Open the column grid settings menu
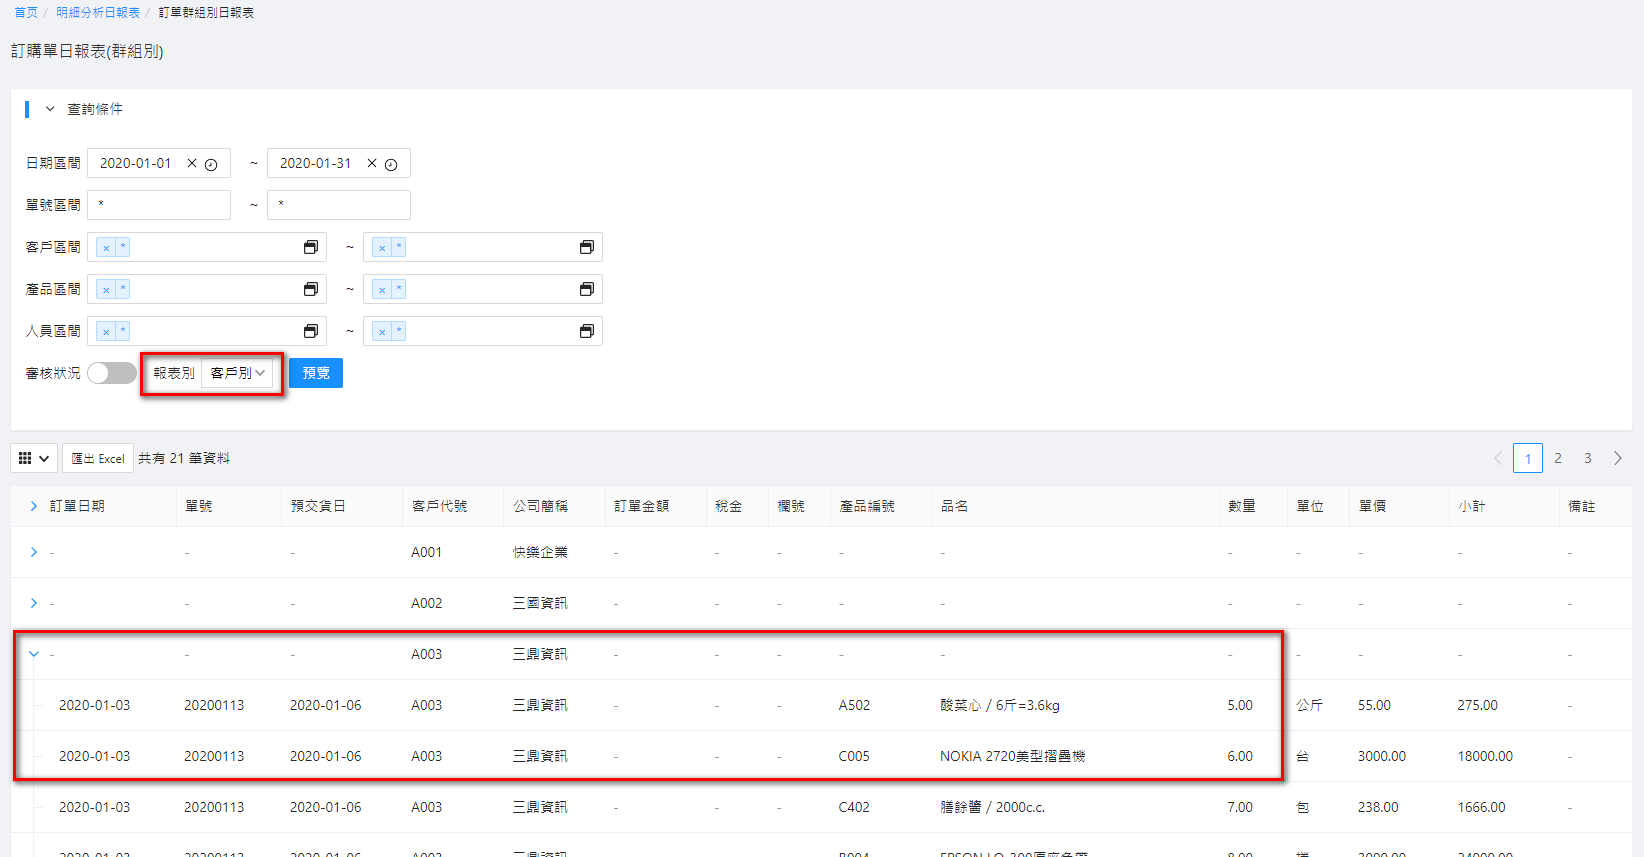 [x=33, y=458]
